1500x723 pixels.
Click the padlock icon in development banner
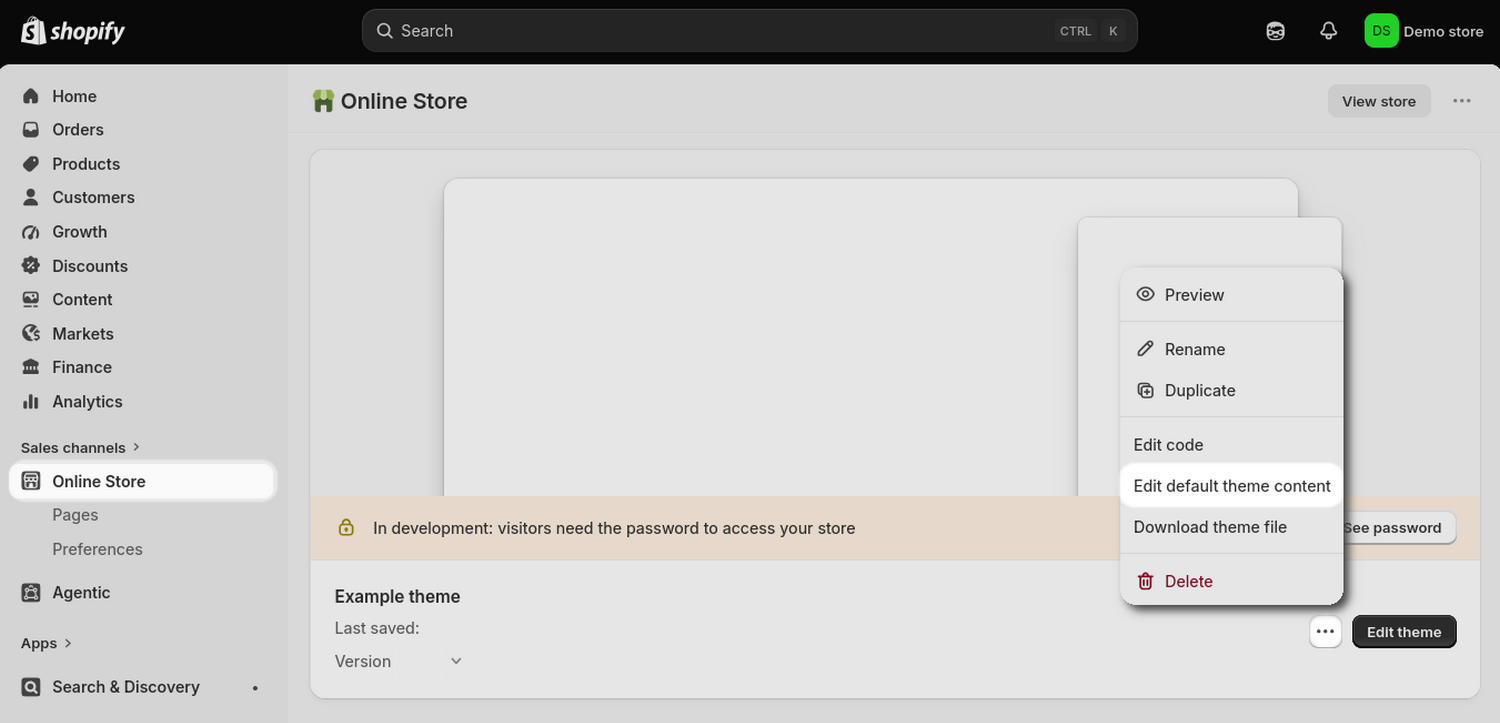346,527
